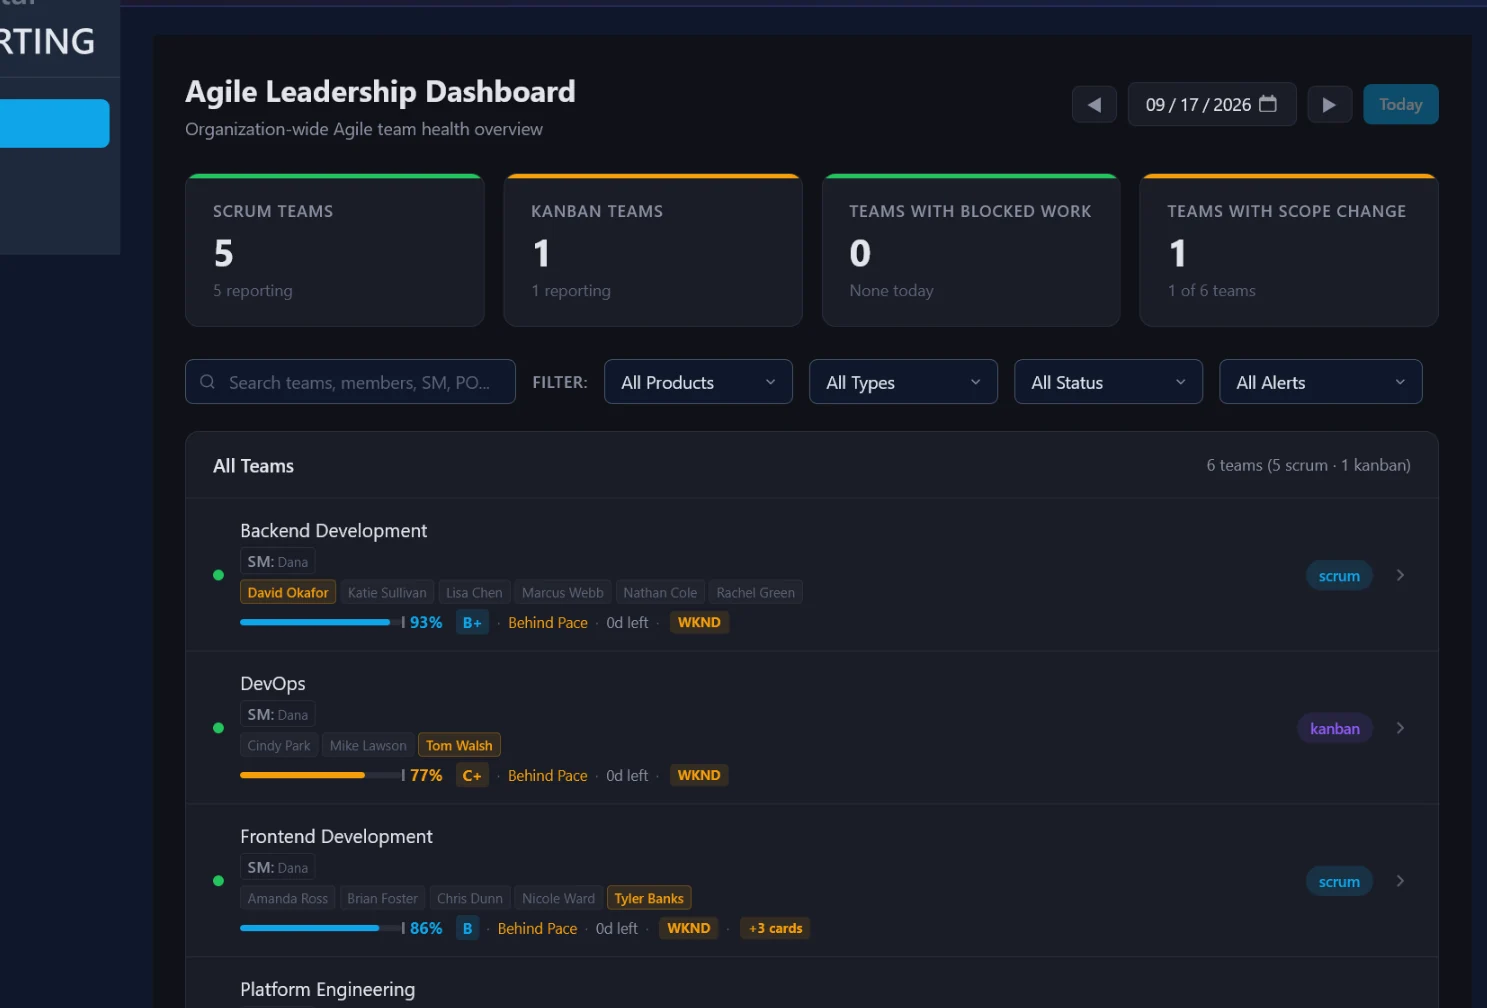Open the All Products filter dropdown

(698, 382)
